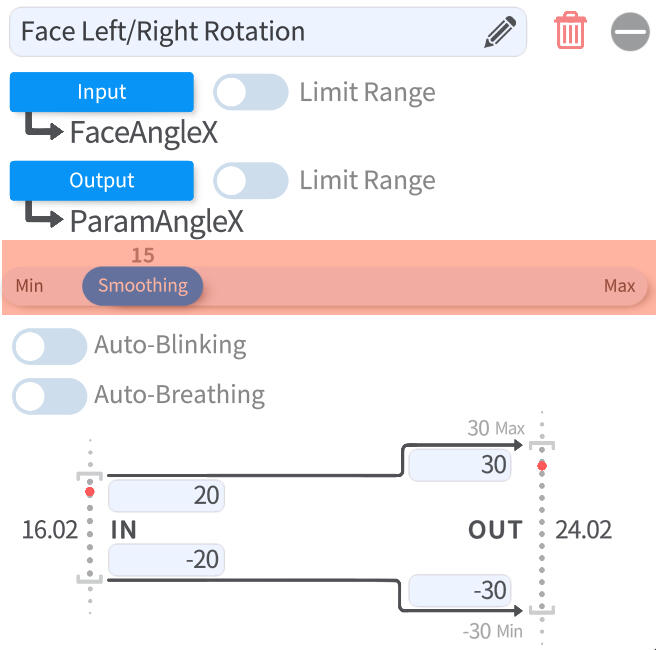Click the red dot on IN axis
656x650 pixels.
[x=90, y=492]
